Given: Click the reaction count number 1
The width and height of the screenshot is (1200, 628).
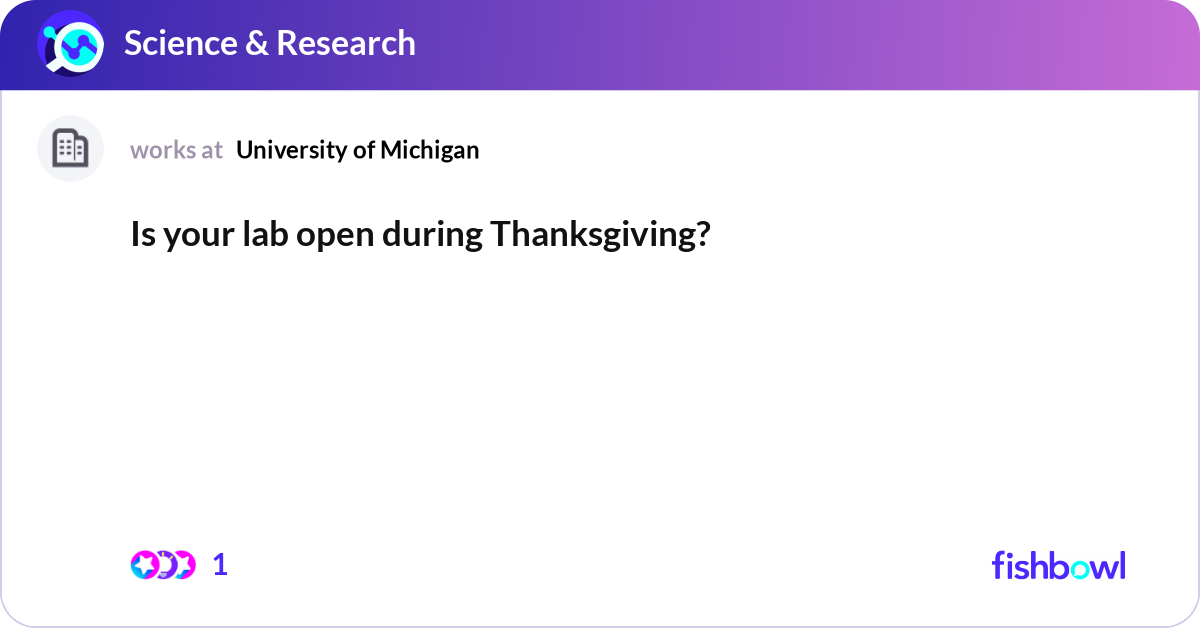Looking at the screenshot, I should click(220, 564).
